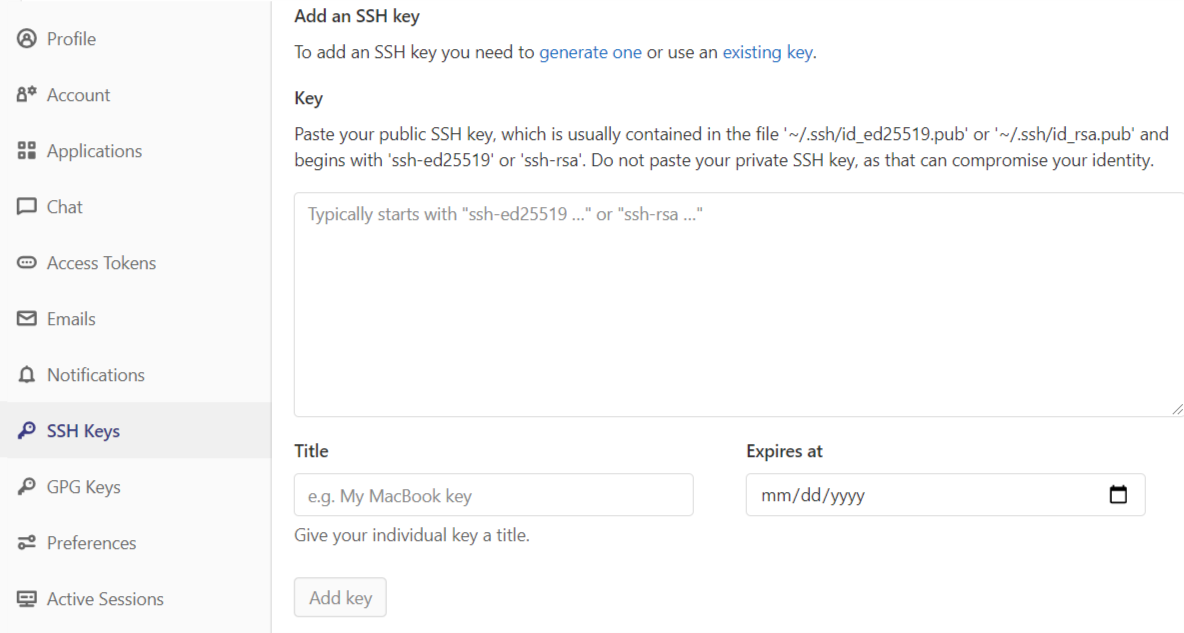This screenshot has width=1184, height=633.
Task: Click into the Key text area
Action: (738, 305)
